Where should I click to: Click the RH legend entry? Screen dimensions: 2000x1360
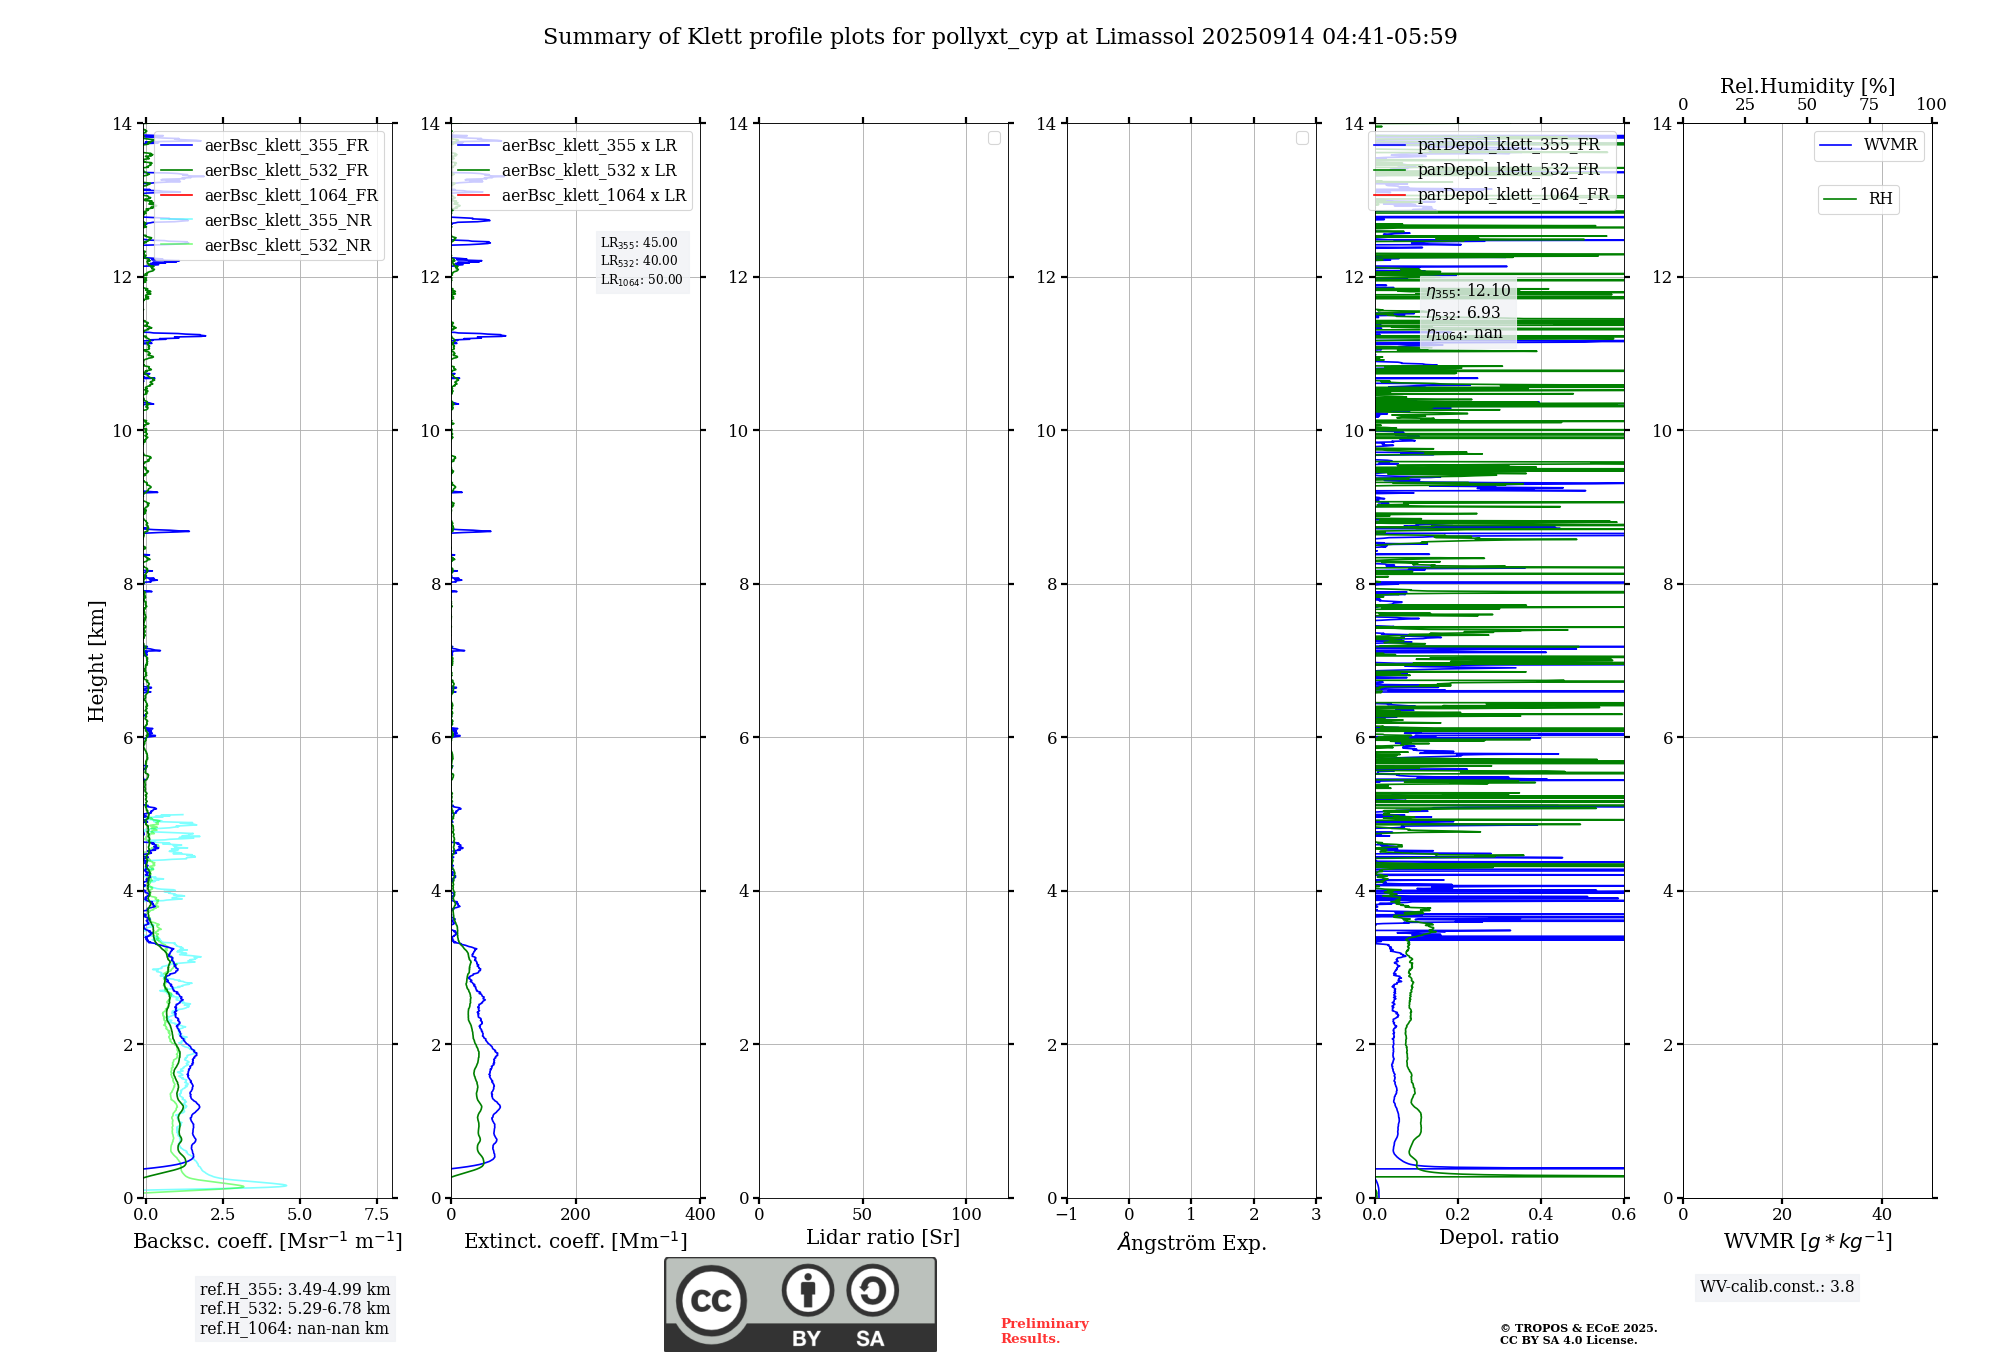tap(1859, 199)
